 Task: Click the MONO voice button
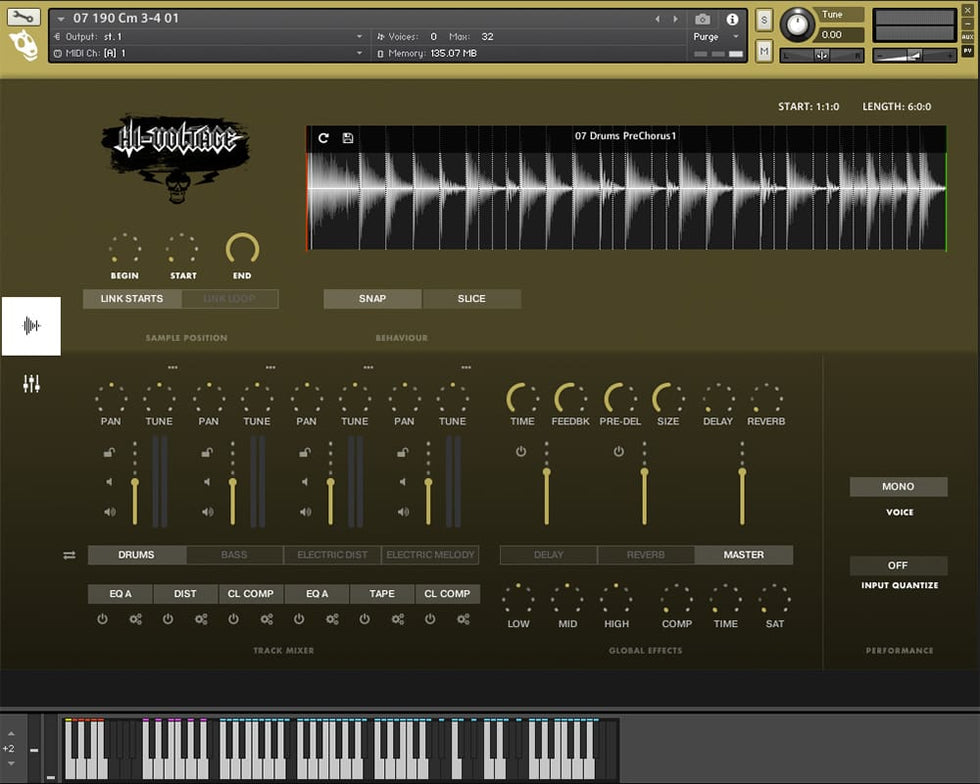[x=898, y=487]
